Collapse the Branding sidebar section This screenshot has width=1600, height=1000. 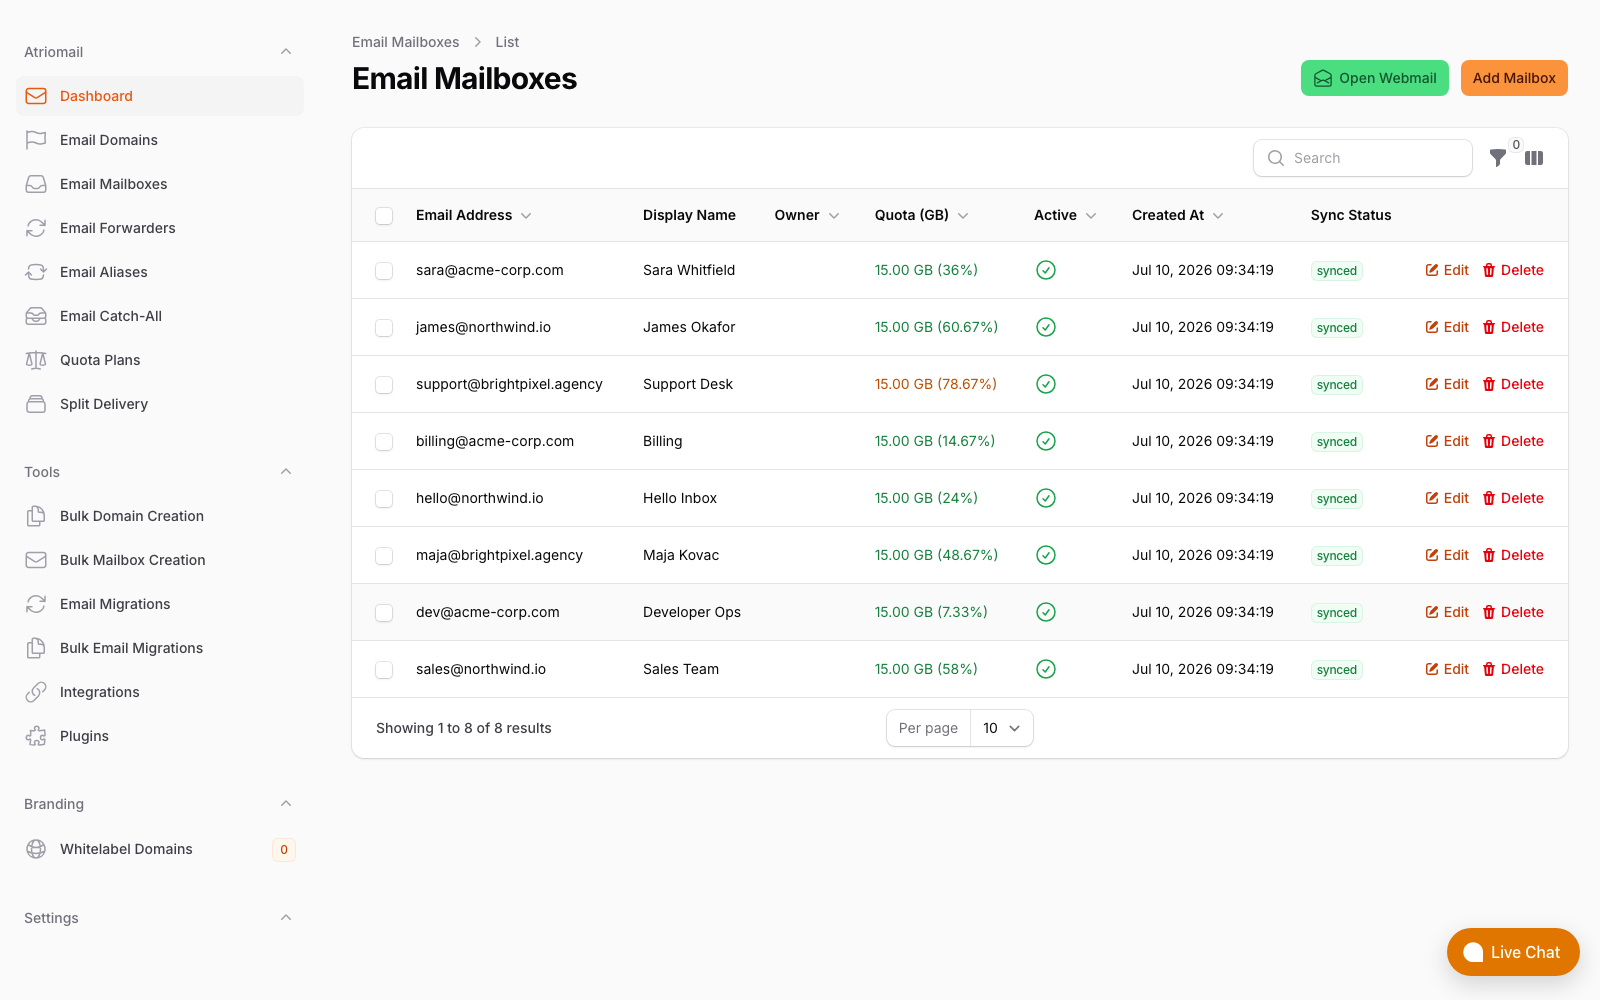[x=286, y=804]
